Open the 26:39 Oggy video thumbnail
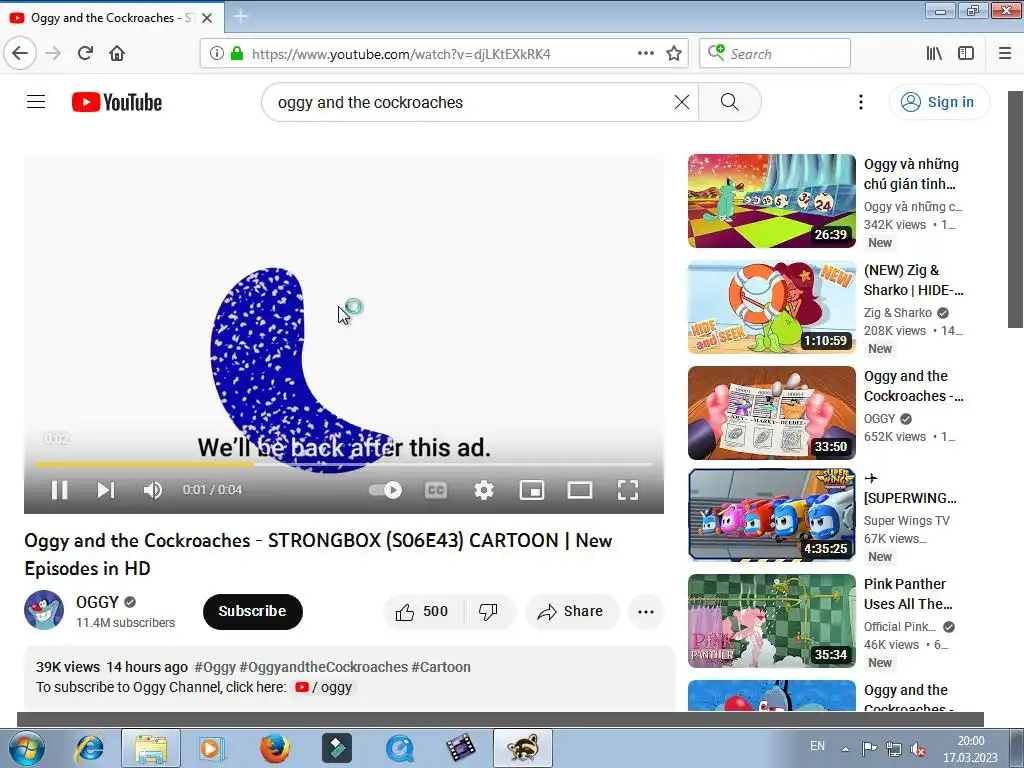 (x=771, y=200)
